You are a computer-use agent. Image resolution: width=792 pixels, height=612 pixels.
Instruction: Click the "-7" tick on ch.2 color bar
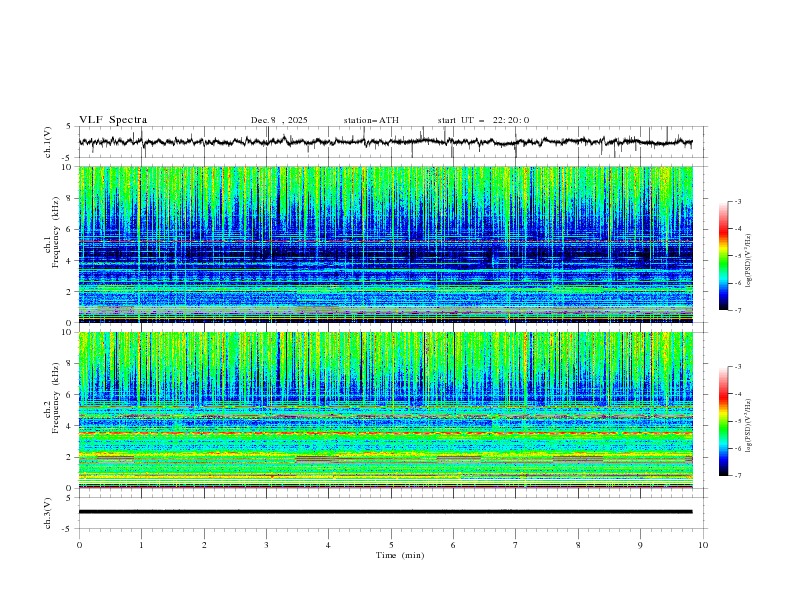(737, 475)
